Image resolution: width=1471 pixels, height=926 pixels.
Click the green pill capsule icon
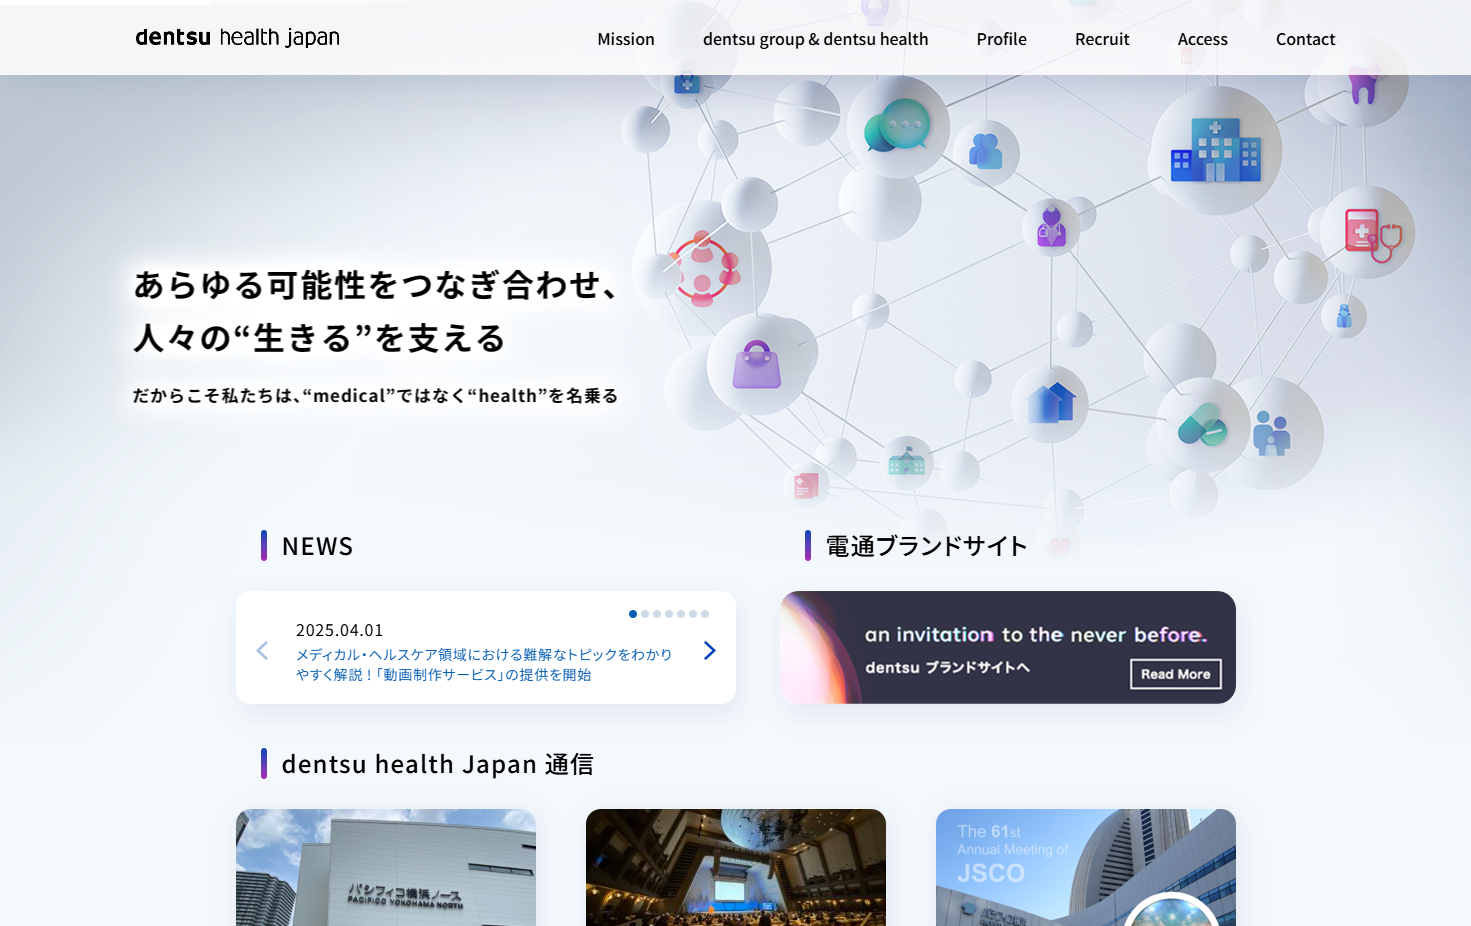click(1202, 425)
